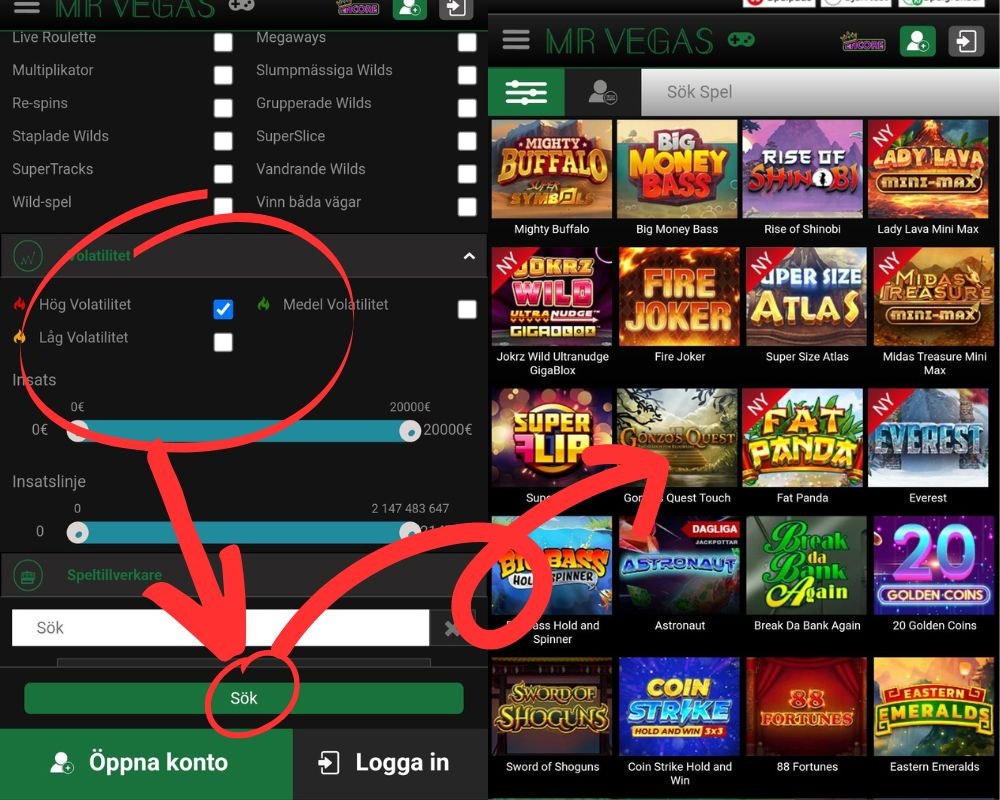Click the green register account icon, right panel
This screenshot has height=800, width=1000.
pos(917,41)
